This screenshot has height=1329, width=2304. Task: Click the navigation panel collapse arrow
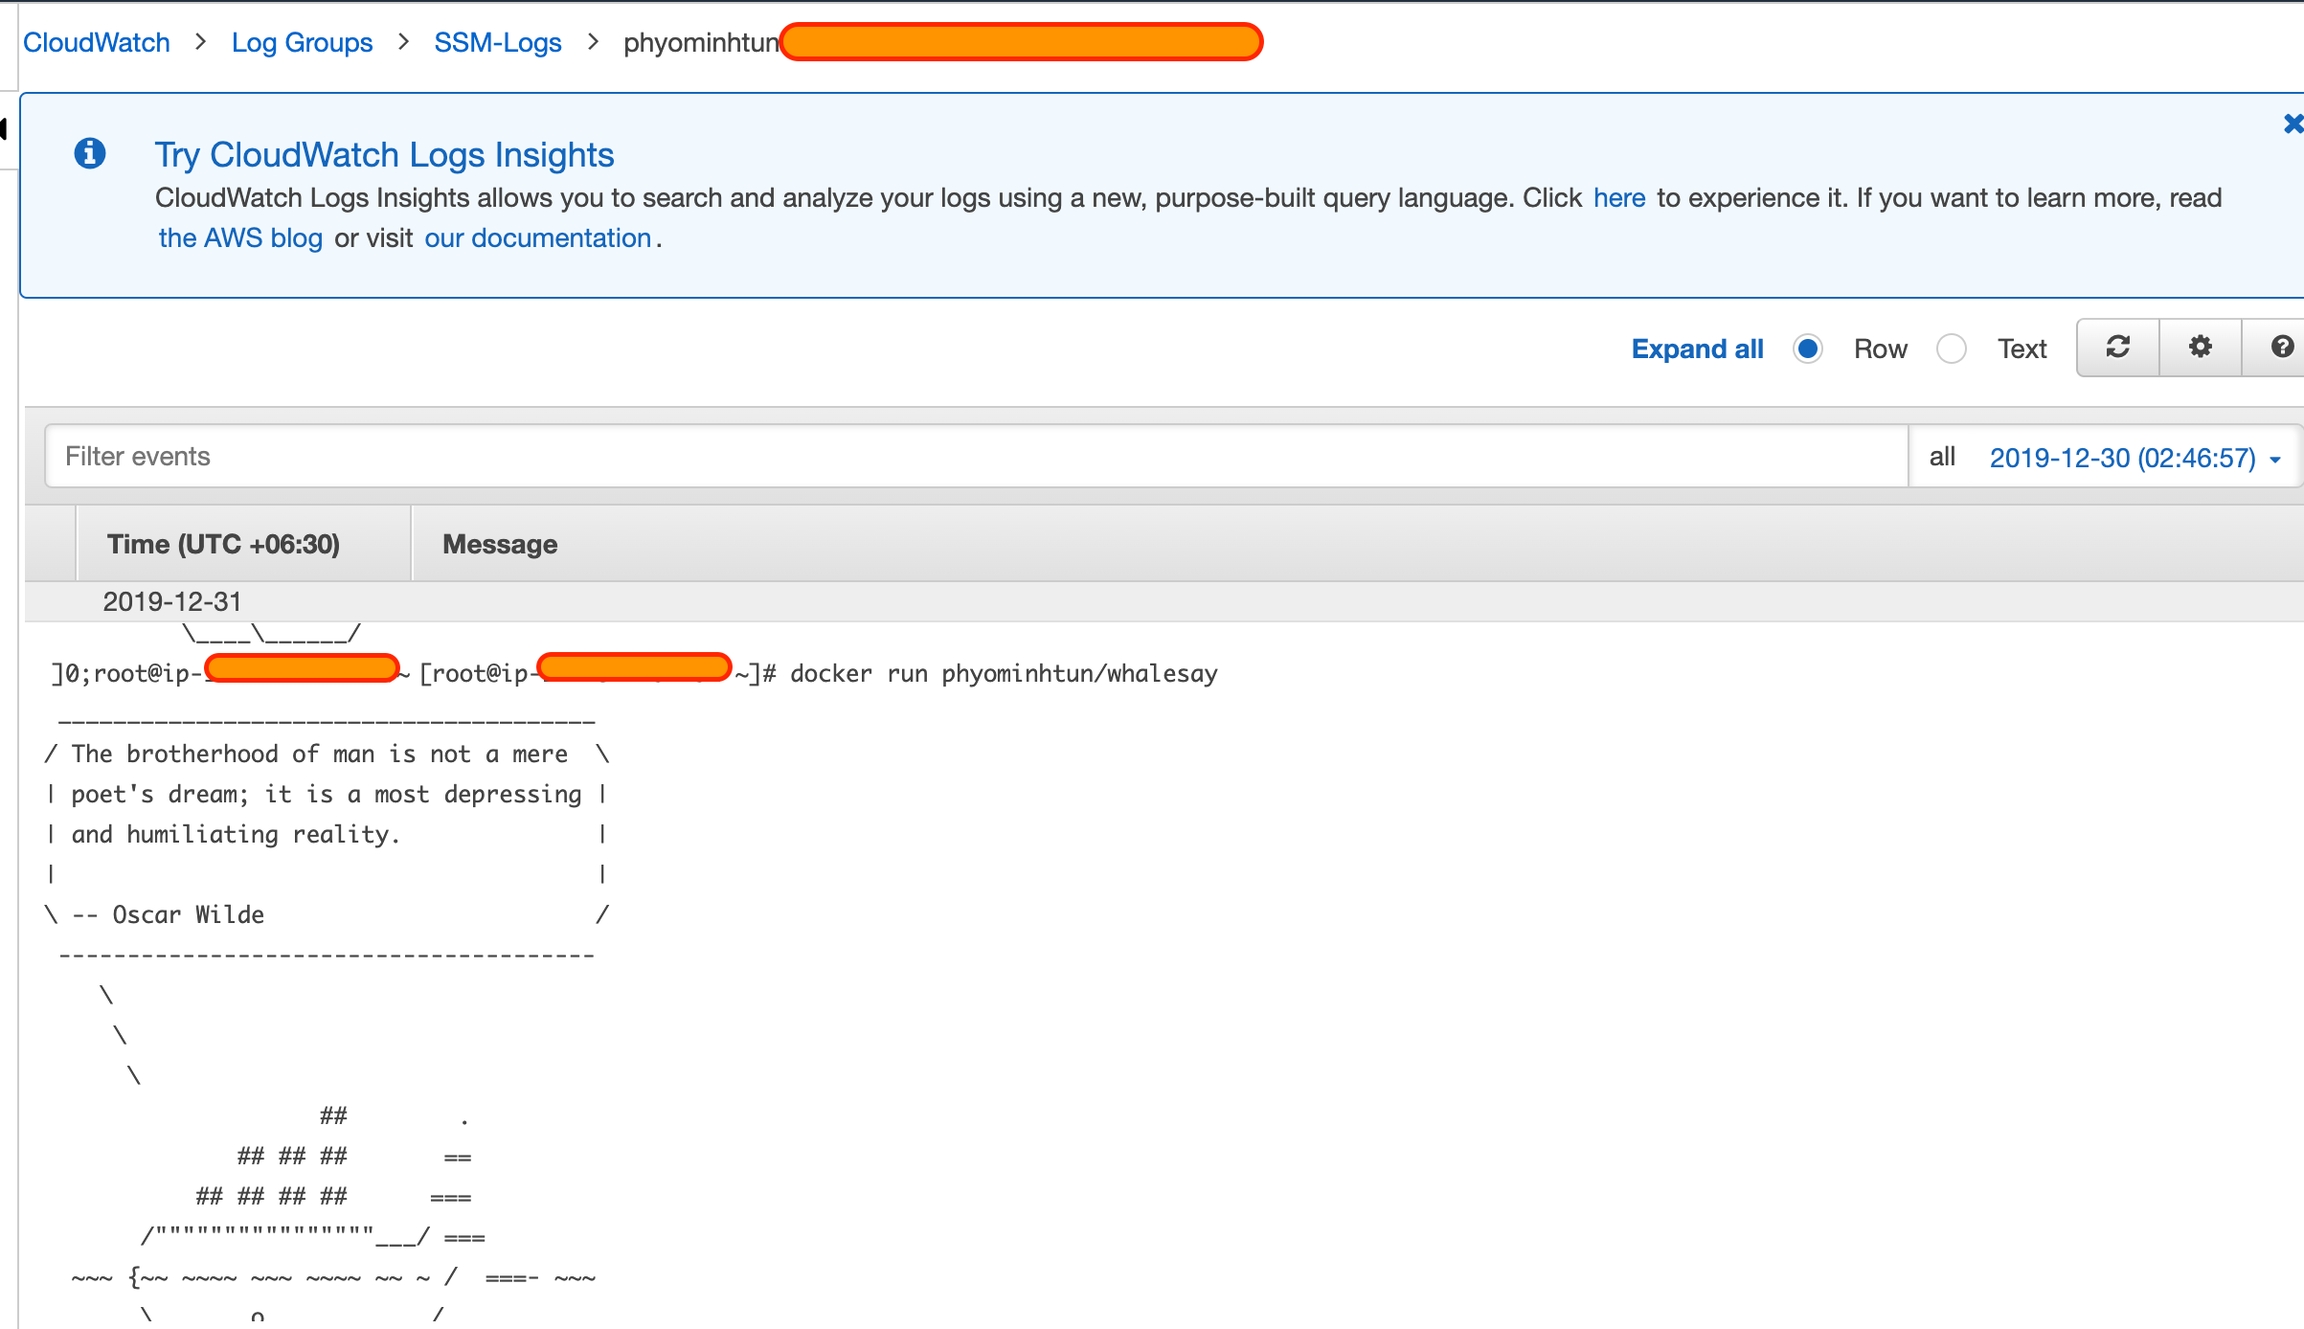tap(4, 129)
